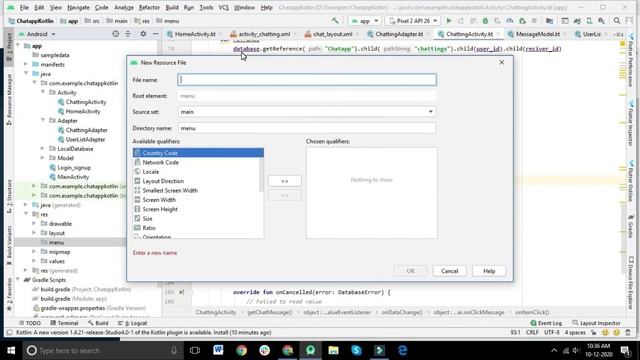Switch to MessageModel.kt tab
The height and width of the screenshot is (360, 640).
538,34
